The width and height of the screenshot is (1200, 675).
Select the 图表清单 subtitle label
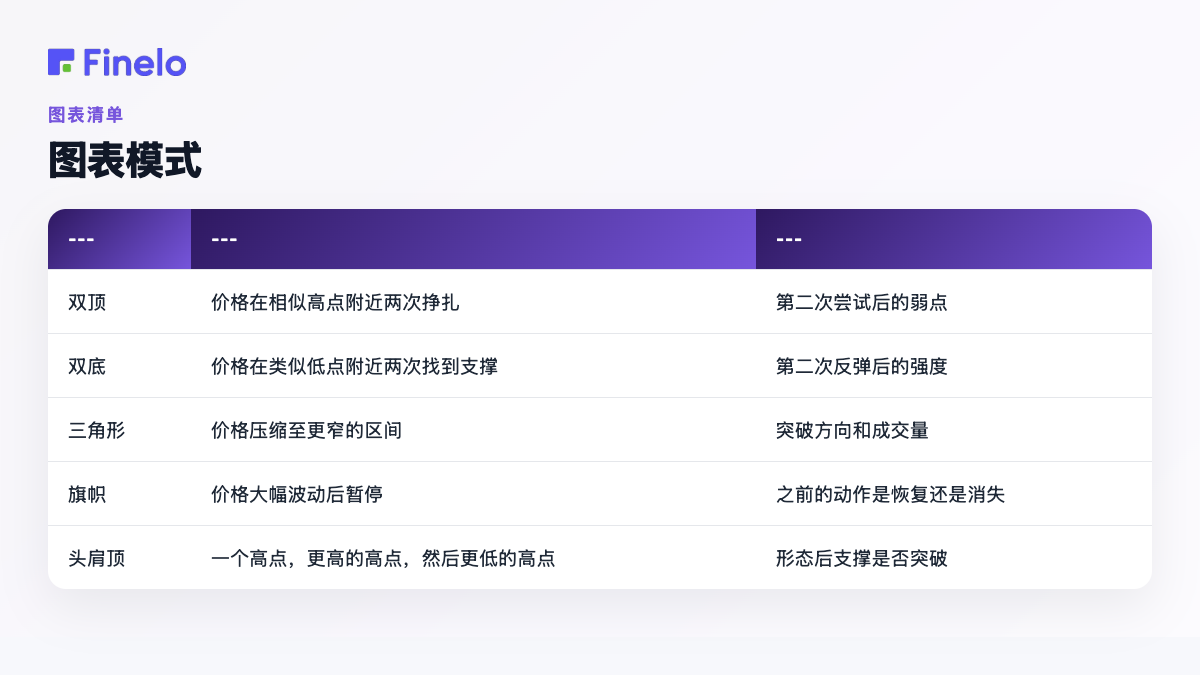click(86, 115)
